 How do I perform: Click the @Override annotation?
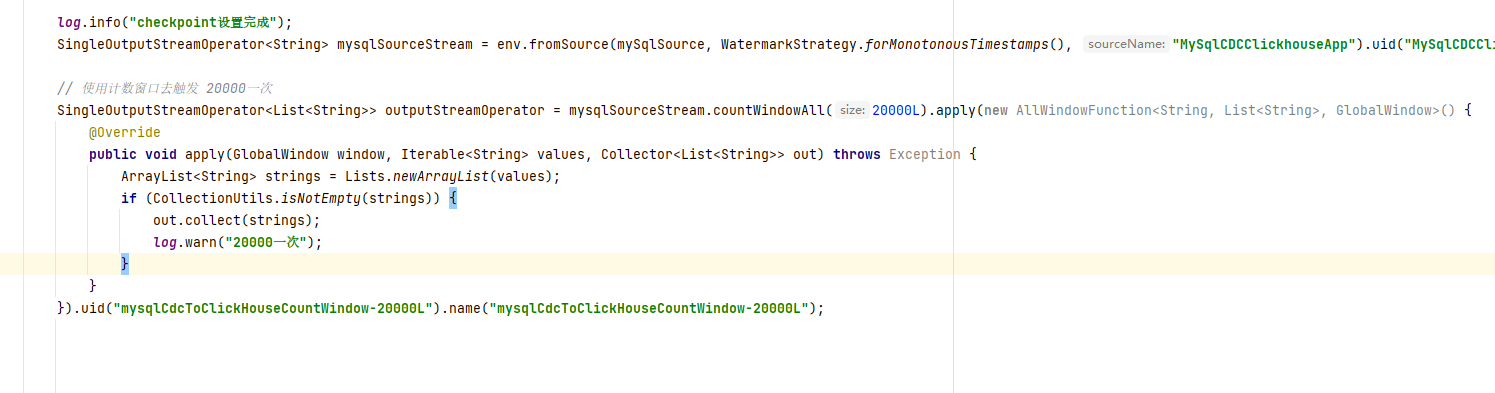click(124, 132)
